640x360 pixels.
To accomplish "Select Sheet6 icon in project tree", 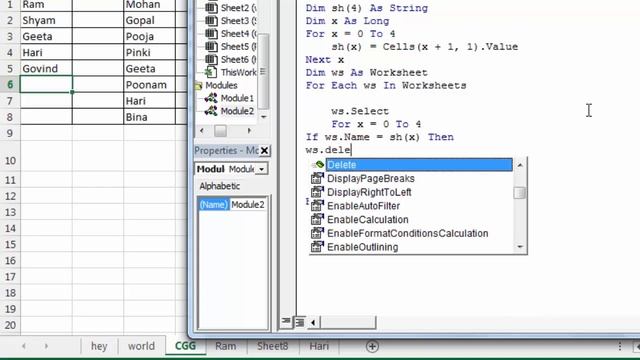I will click(211, 59).
